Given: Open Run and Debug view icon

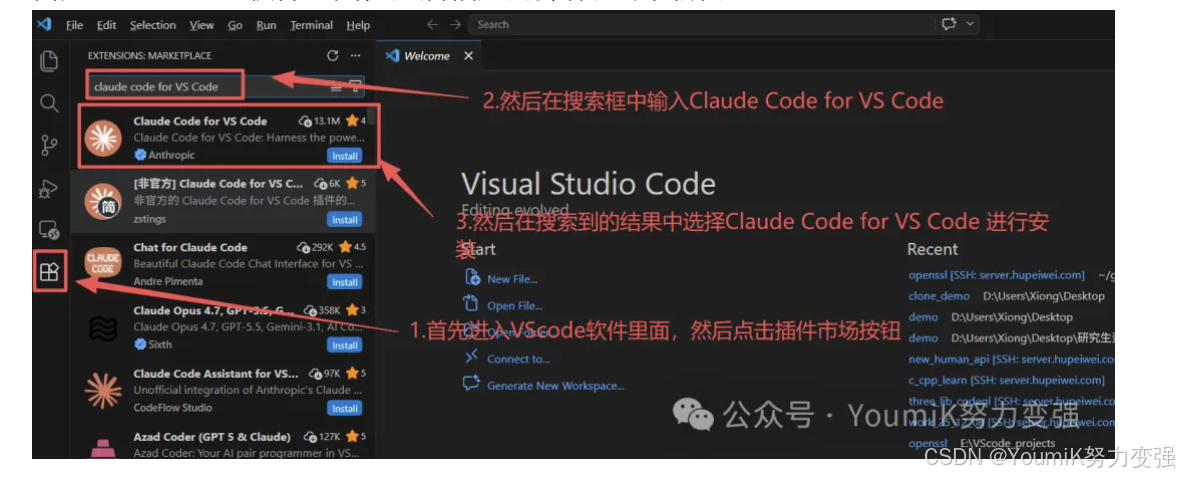Looking at the screenshot, I should click(49, 188).
